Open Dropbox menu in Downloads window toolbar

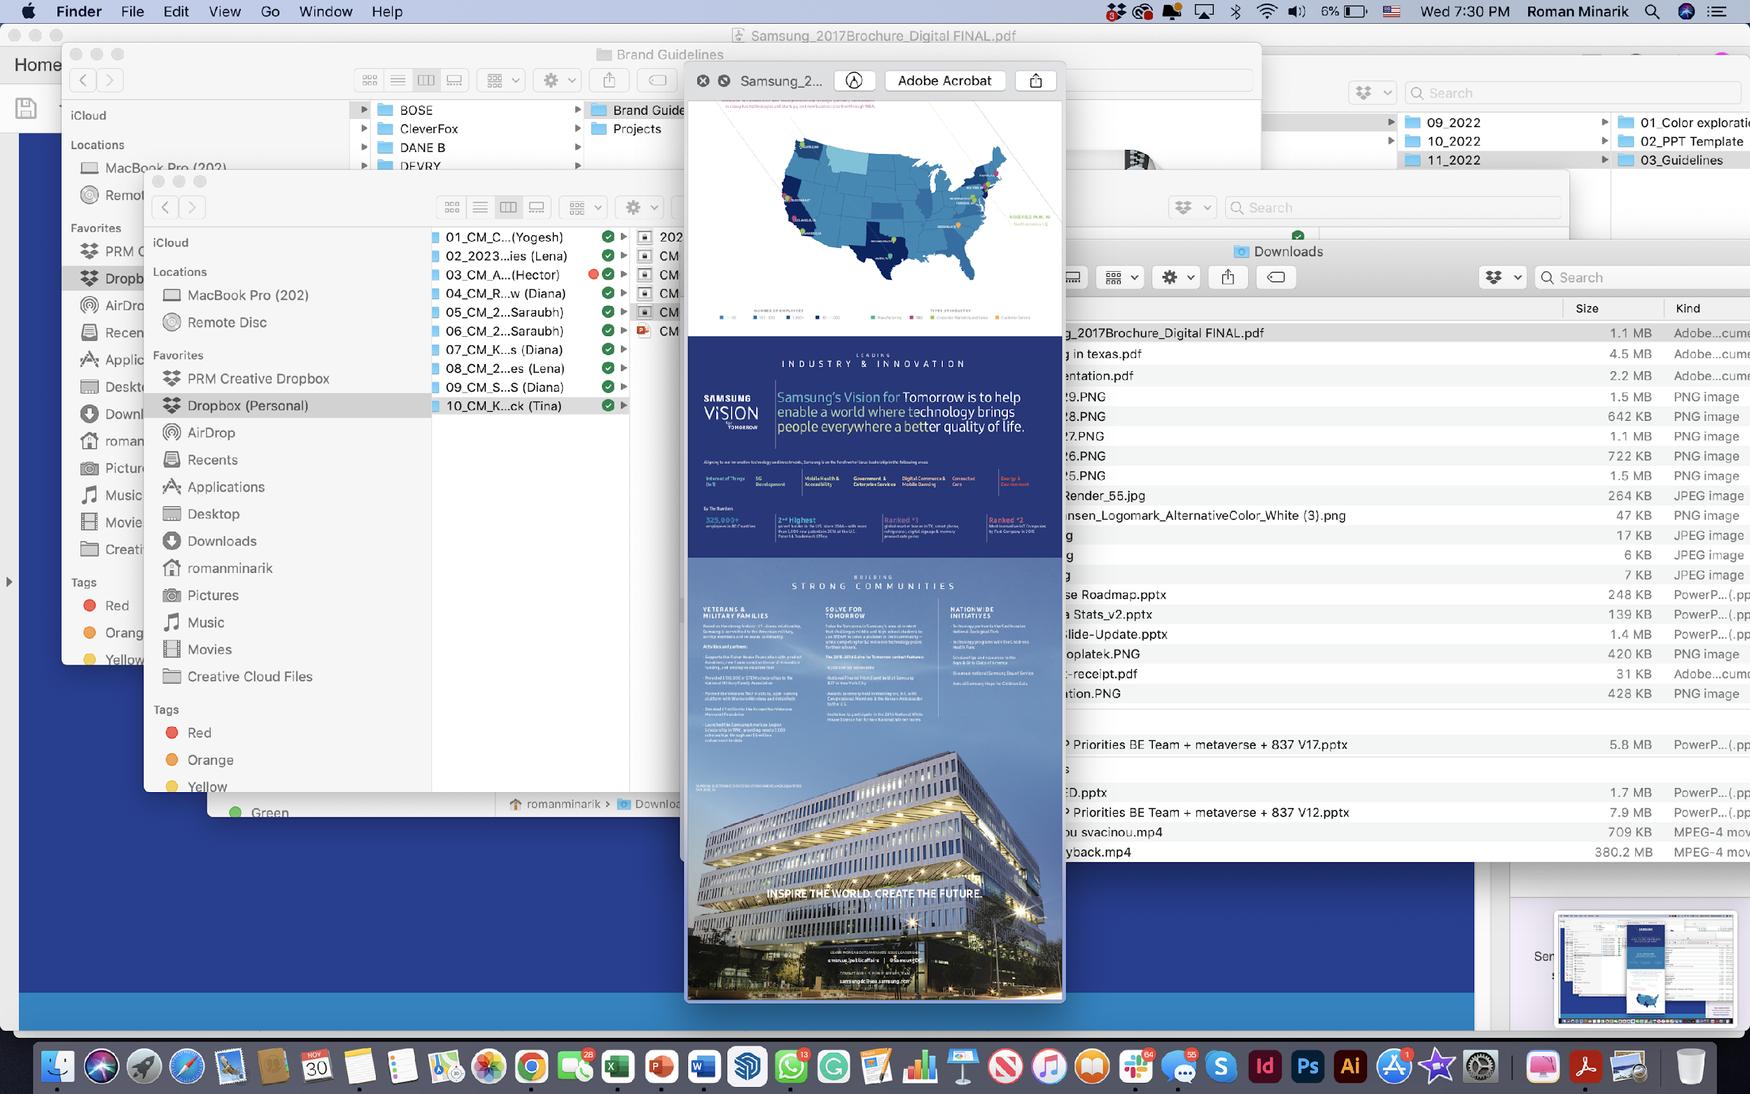pos(1502,278)
